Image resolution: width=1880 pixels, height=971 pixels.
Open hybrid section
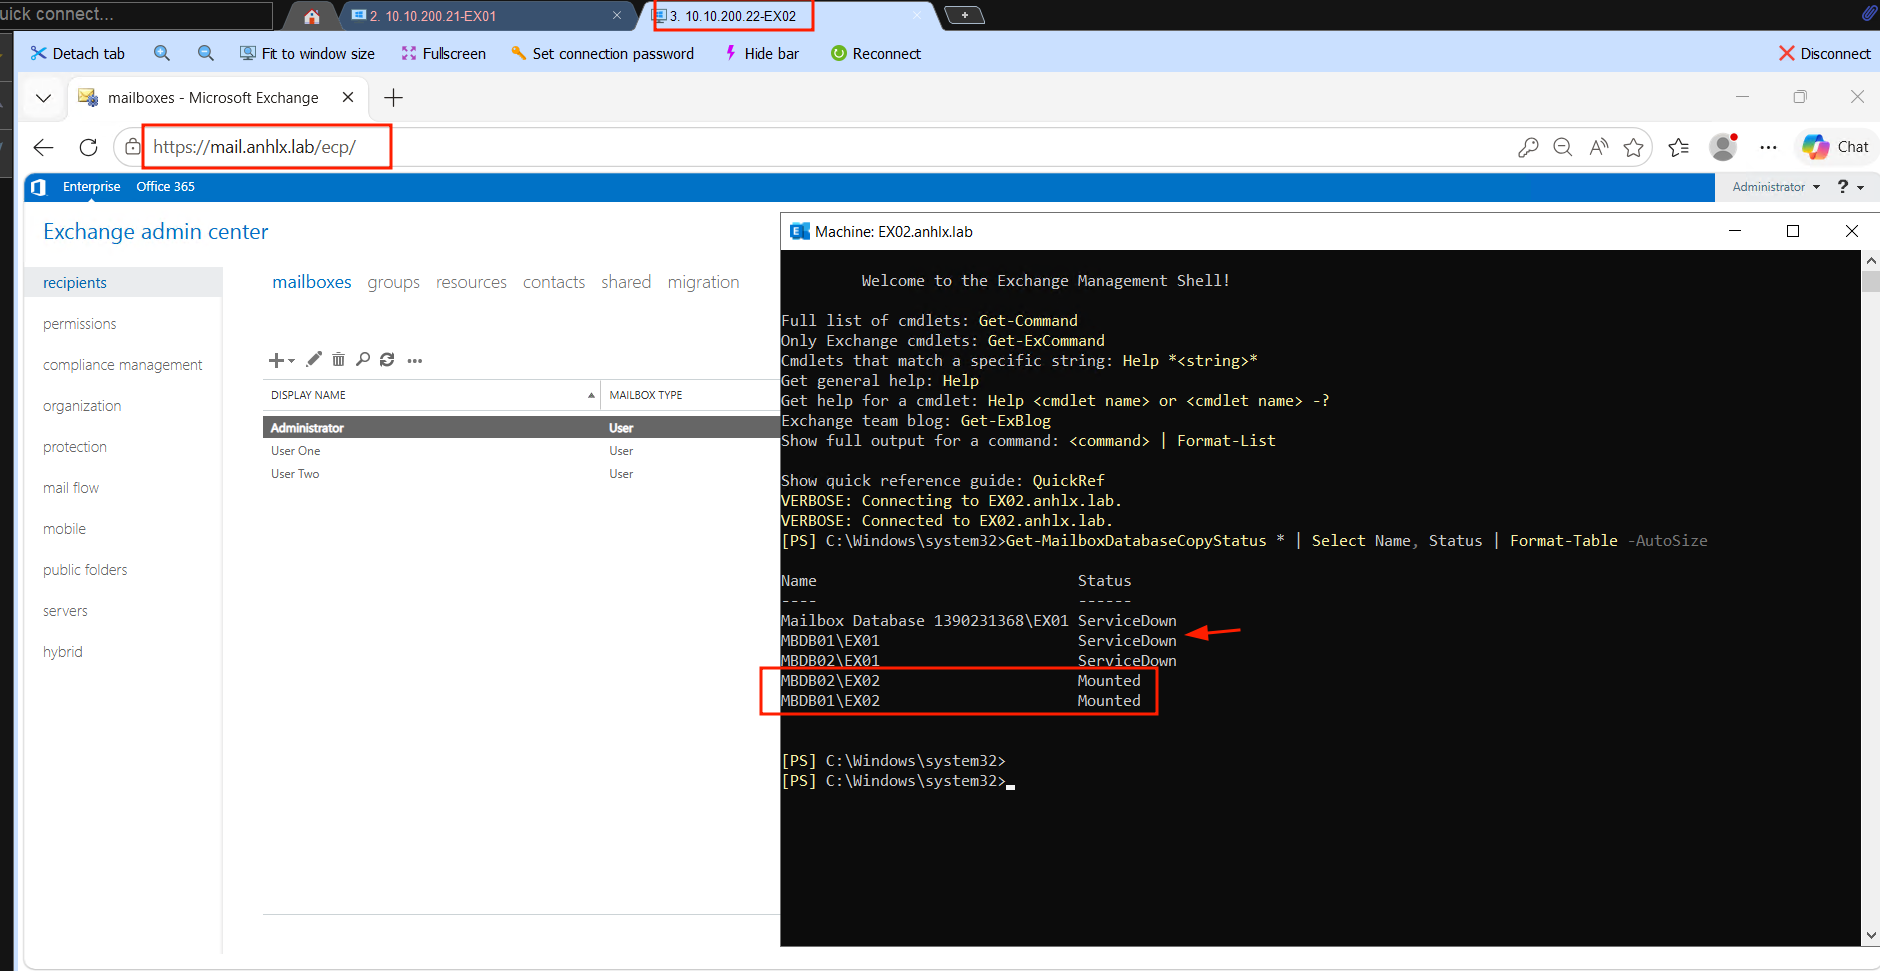63,652
